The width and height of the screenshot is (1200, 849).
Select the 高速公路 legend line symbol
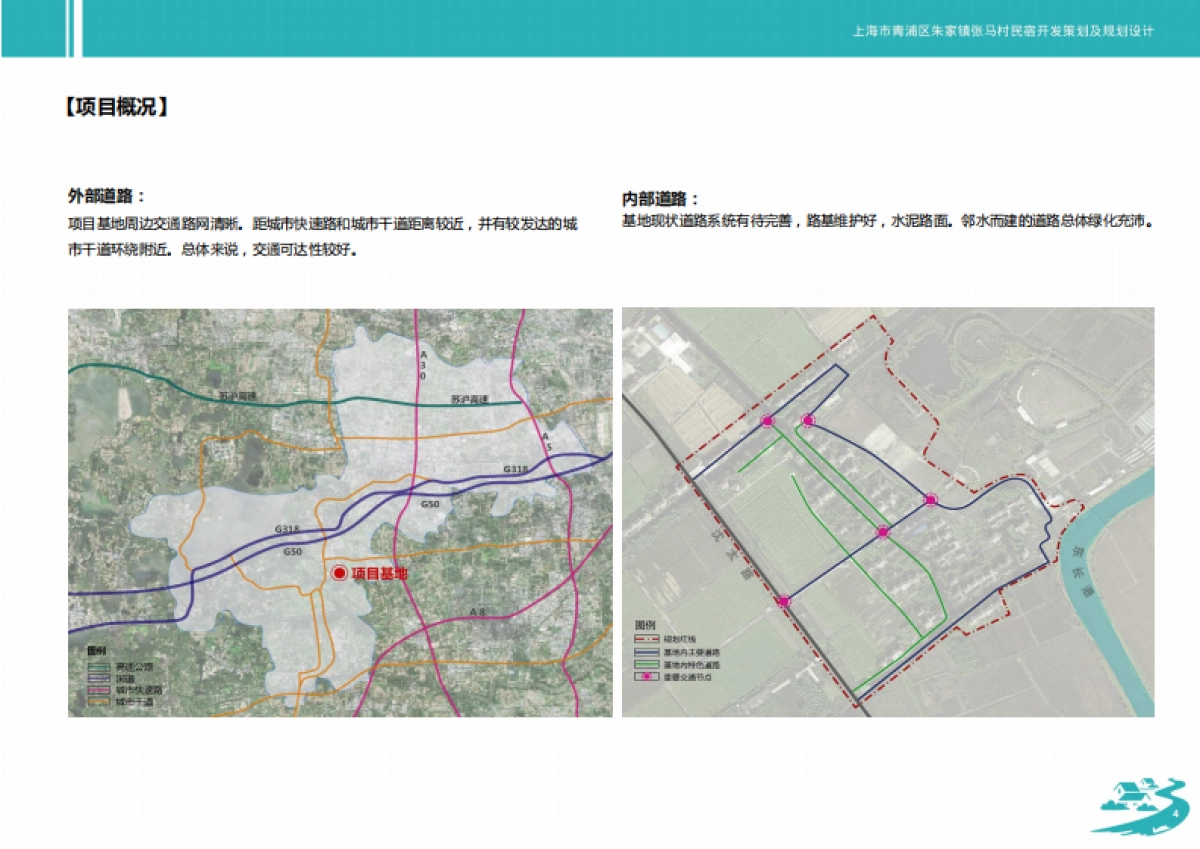98,667
